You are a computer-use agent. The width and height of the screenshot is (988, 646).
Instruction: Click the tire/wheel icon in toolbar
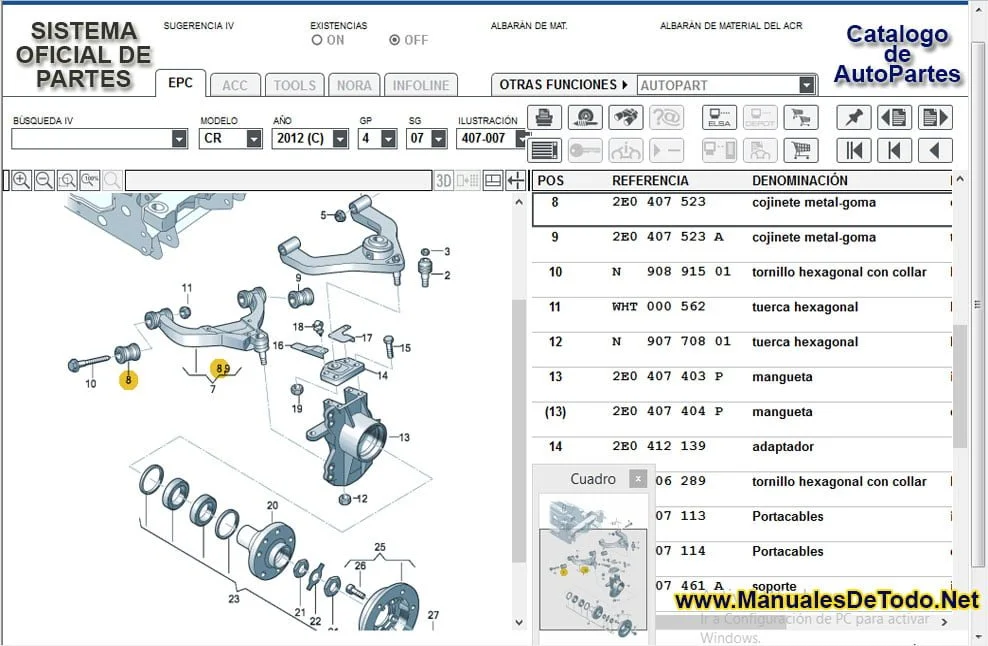coord(585,117)
